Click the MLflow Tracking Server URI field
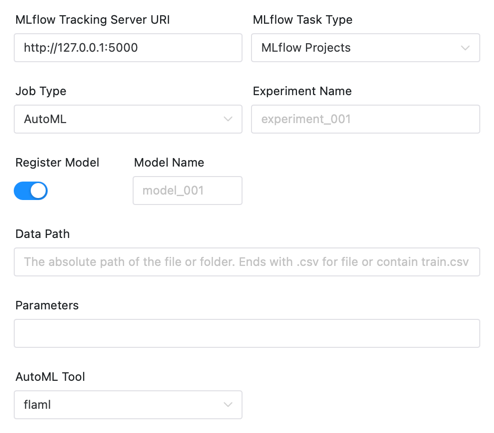The width and height of the screenshot is (494, 433). (128, 48)
